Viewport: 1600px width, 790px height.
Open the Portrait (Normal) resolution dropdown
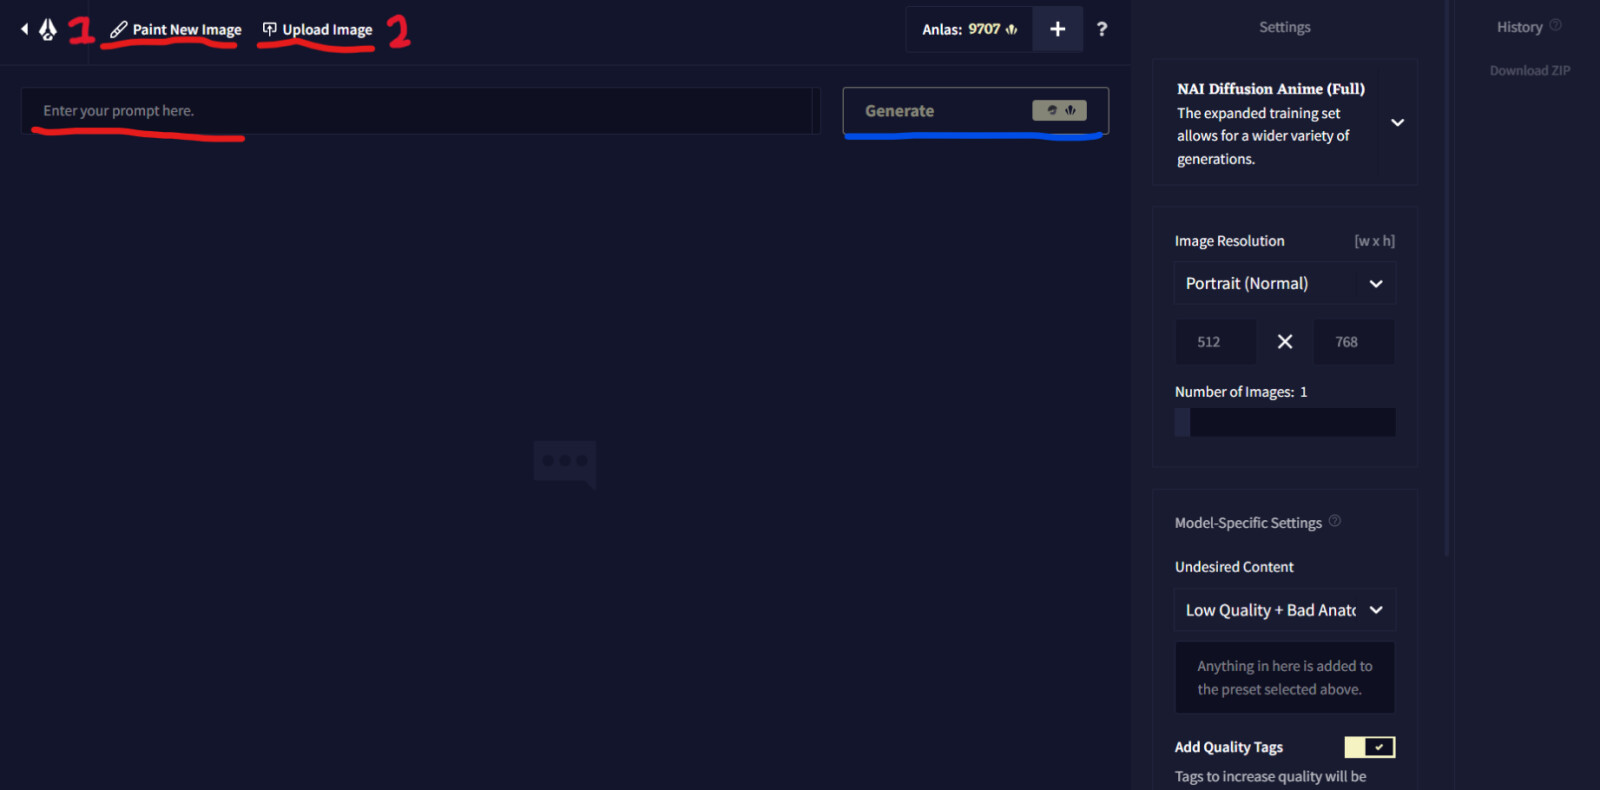(1284, 284)
